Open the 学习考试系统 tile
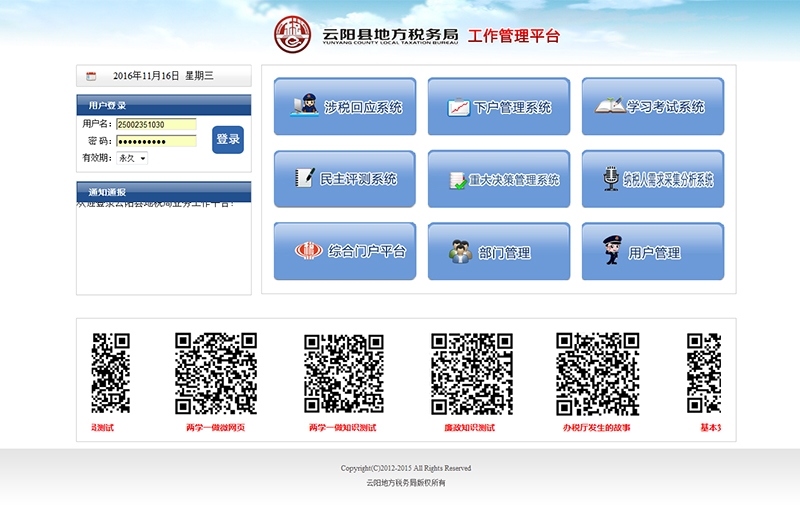Viewport: 800px width, 515px height. [x=653, y=106]
